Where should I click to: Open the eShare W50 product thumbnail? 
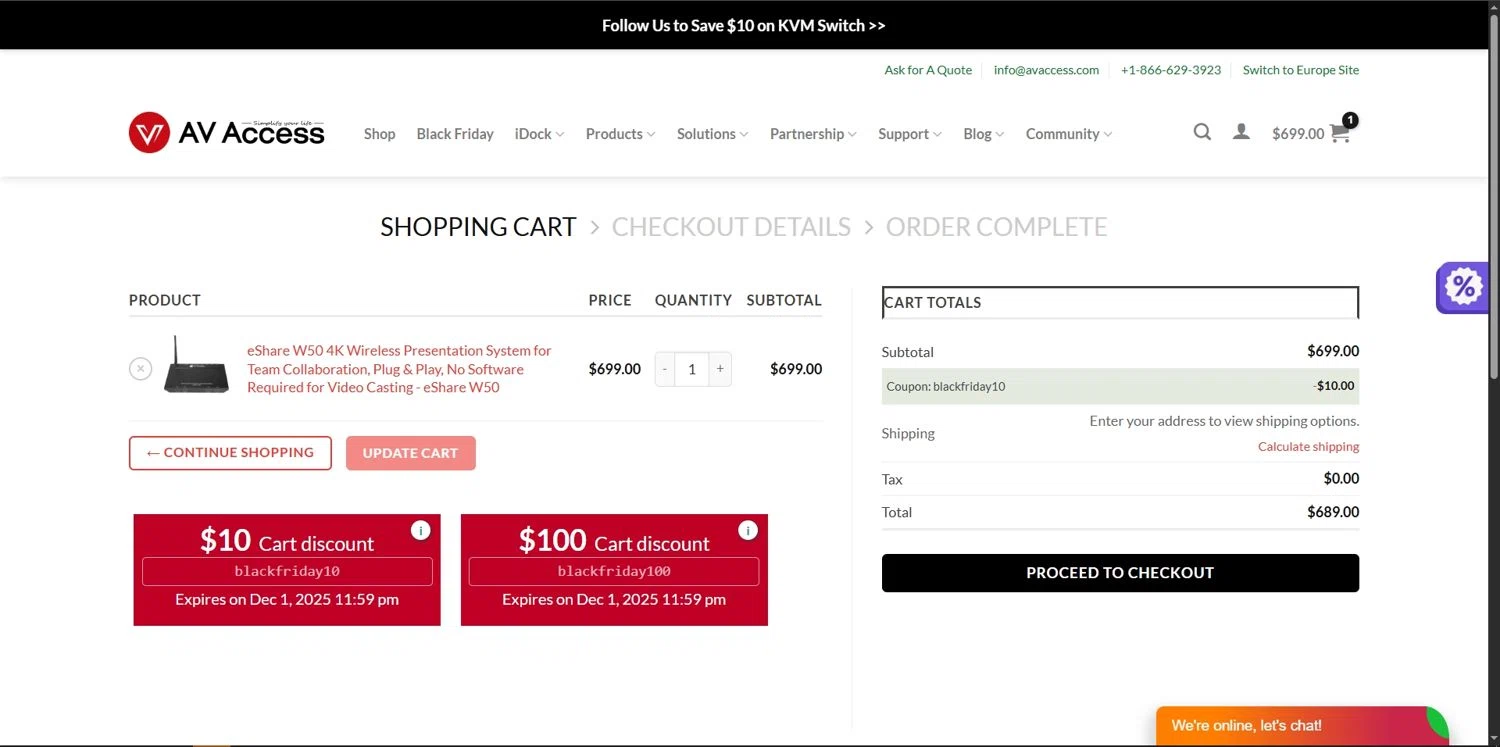(196, 365)
